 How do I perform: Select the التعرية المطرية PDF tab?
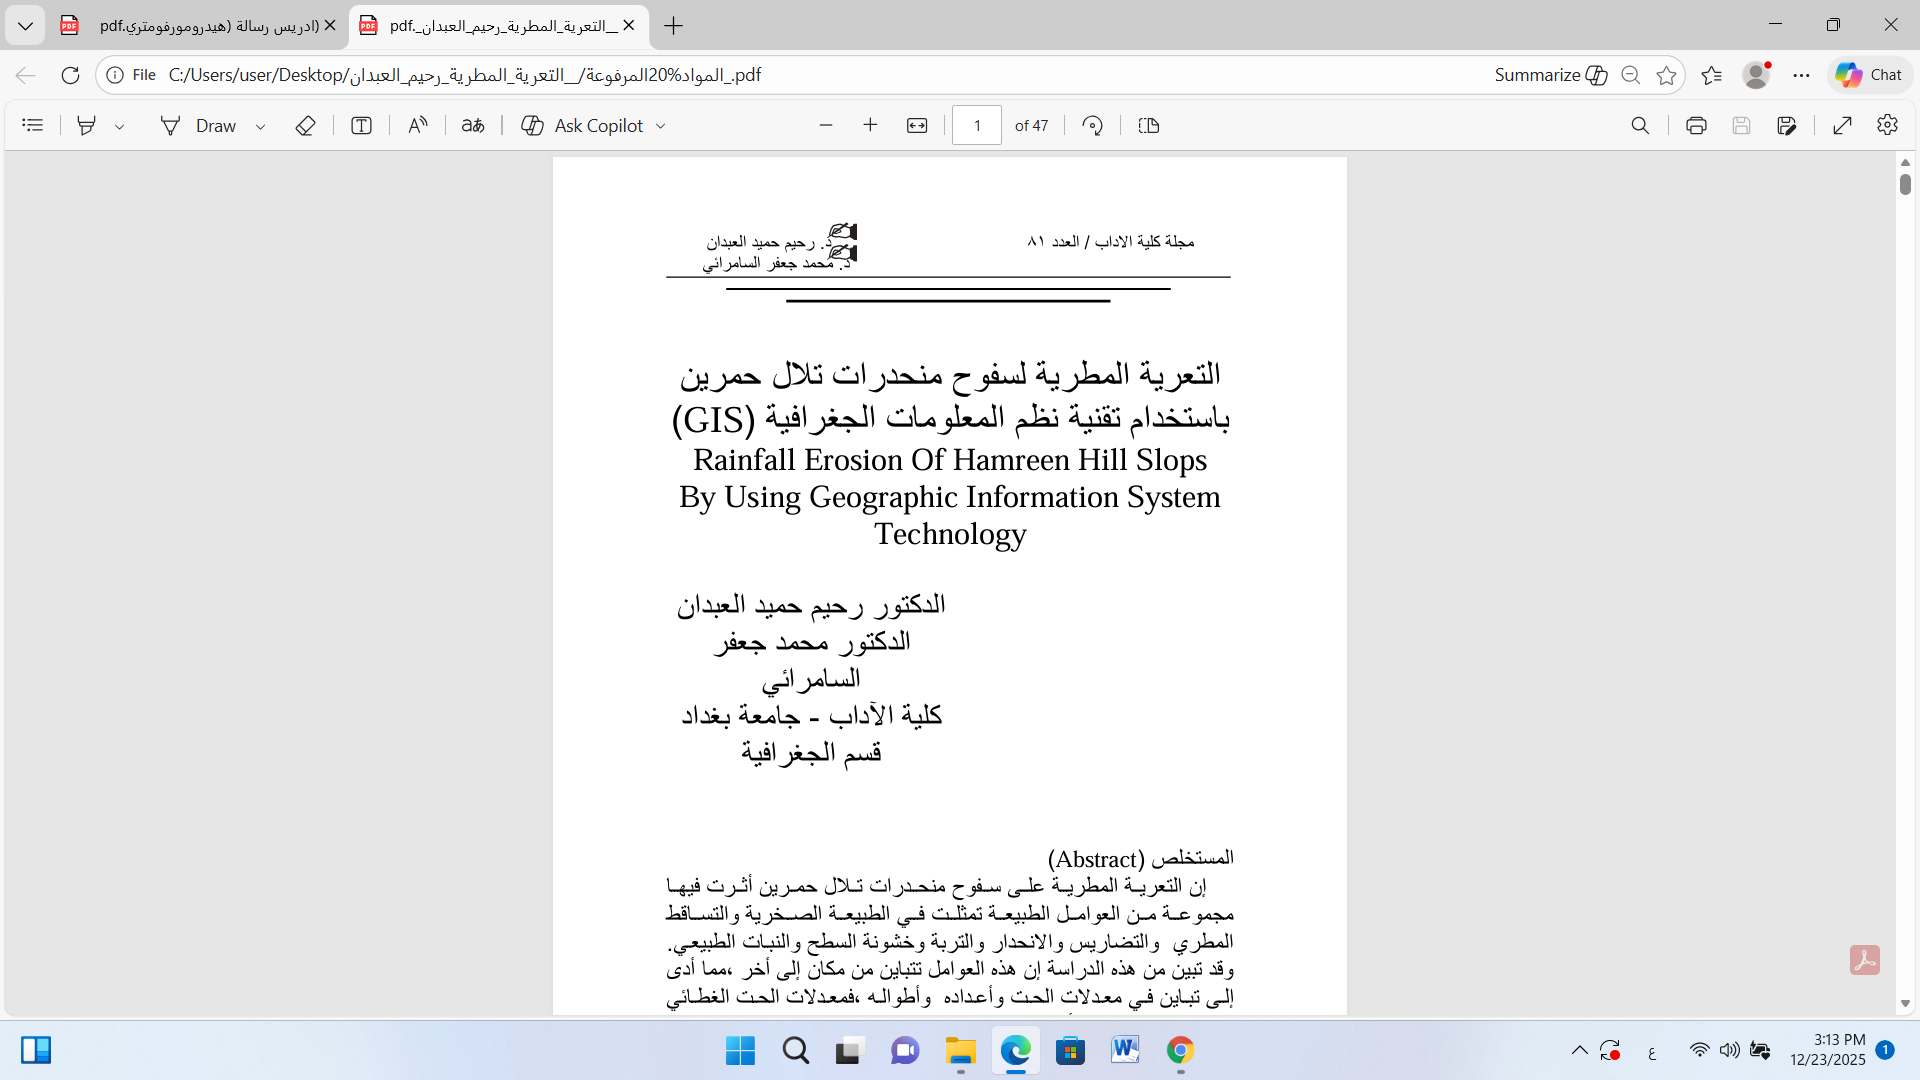pyautogui.click(x=498, y=26)
